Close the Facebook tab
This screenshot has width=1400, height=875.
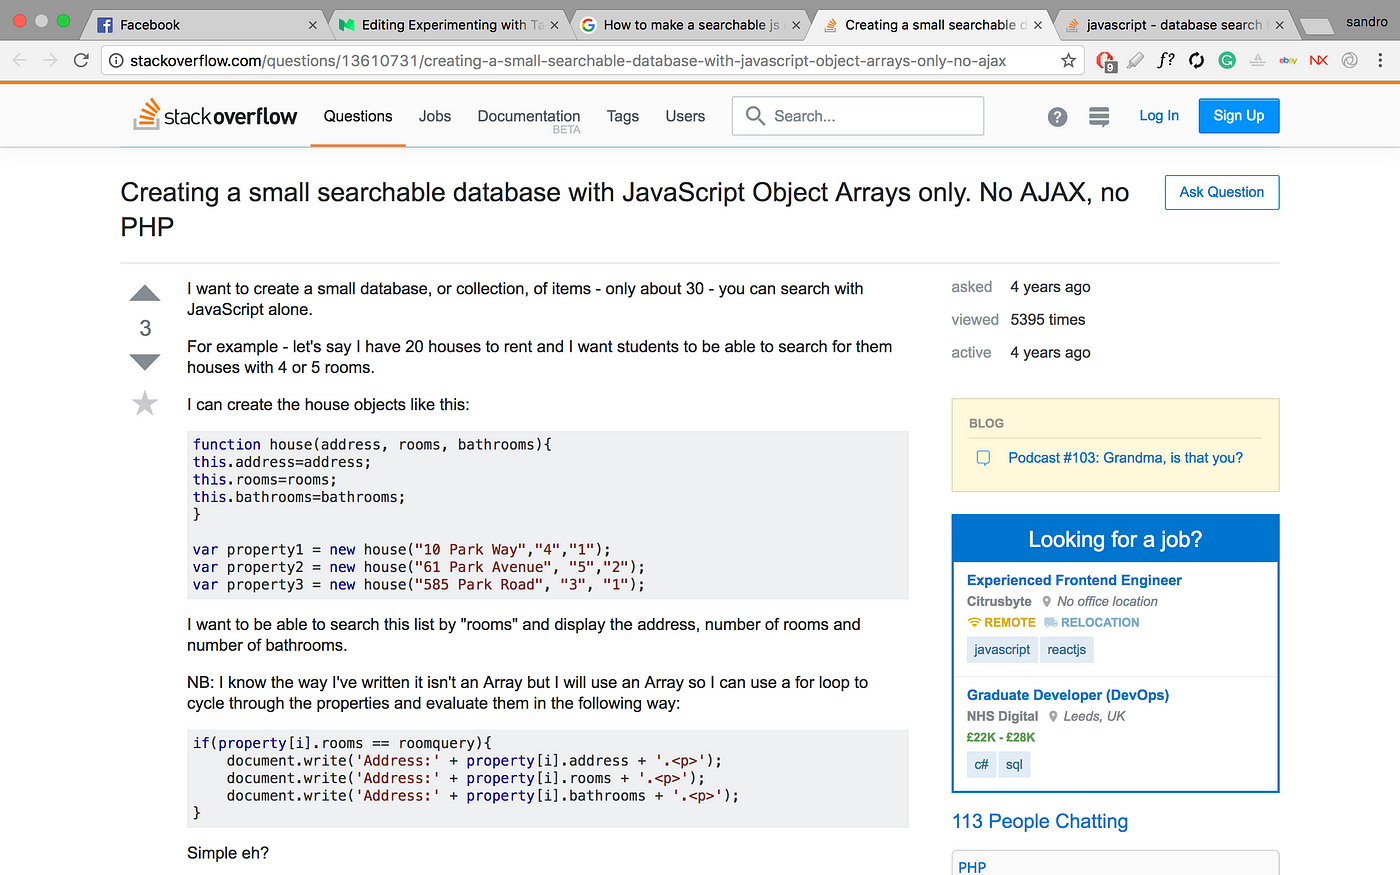click(x=312, y=25)
